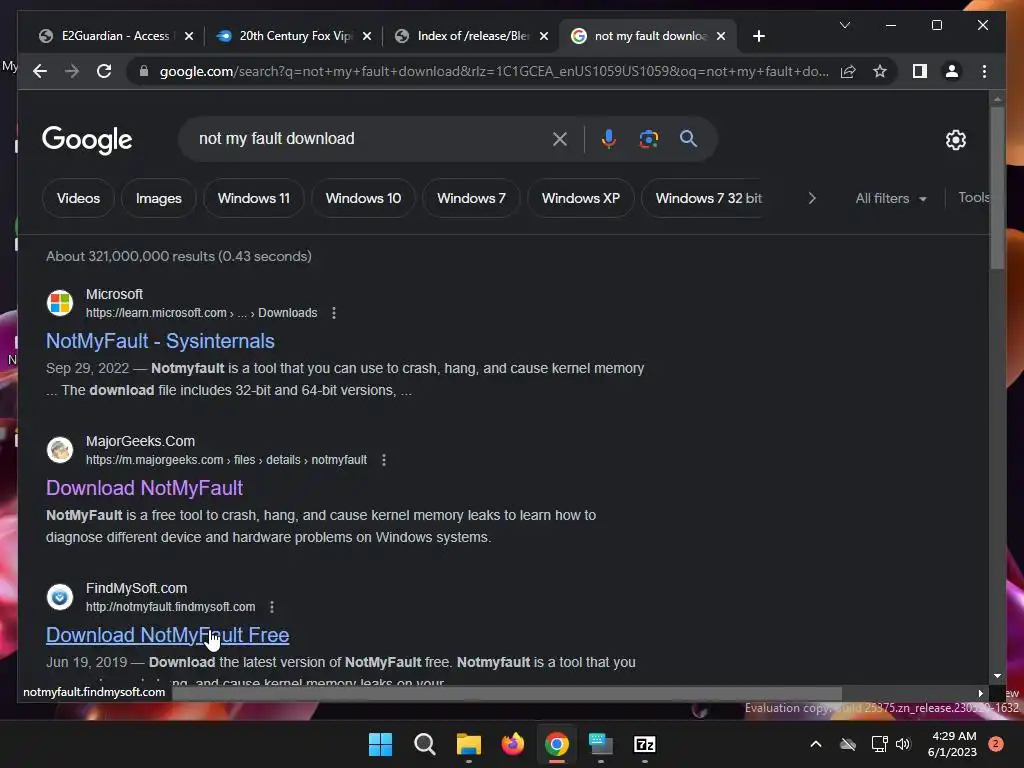Screen dimensions: 1024x768
Task: Open more options for Microsoft result
Action: point(334,313)
